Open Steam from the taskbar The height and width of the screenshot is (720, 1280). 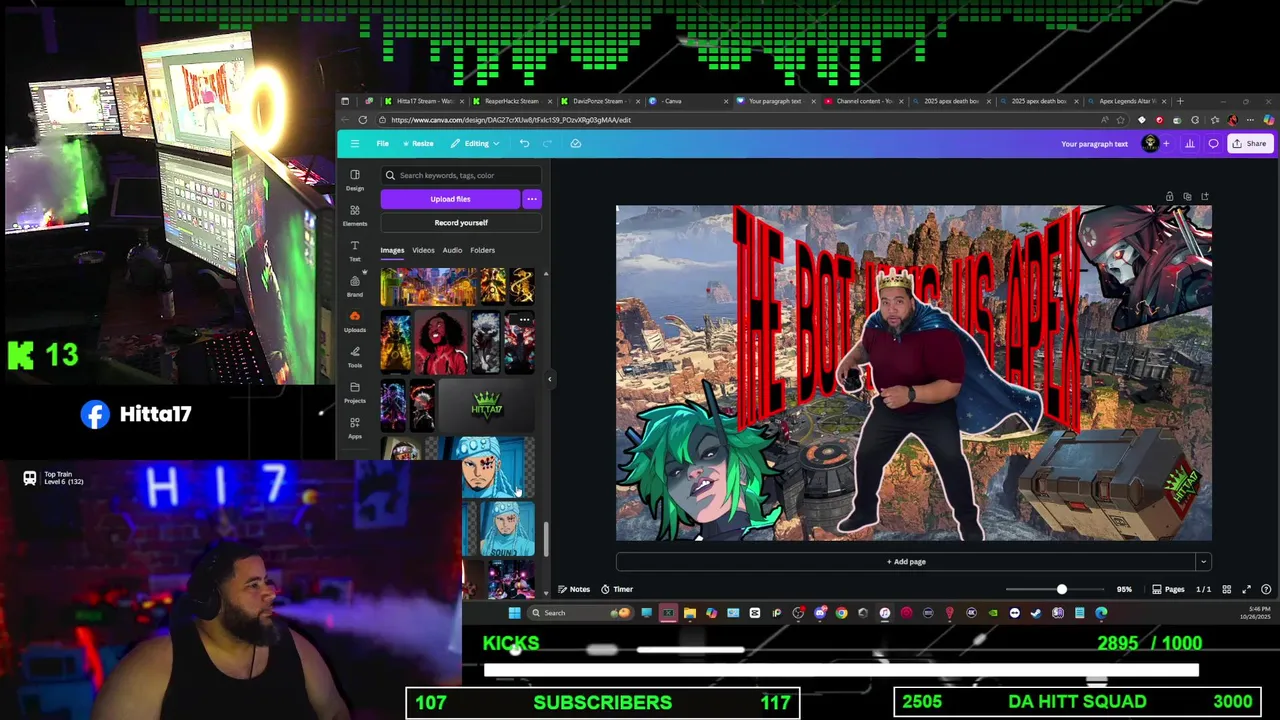coord(1036,613)
